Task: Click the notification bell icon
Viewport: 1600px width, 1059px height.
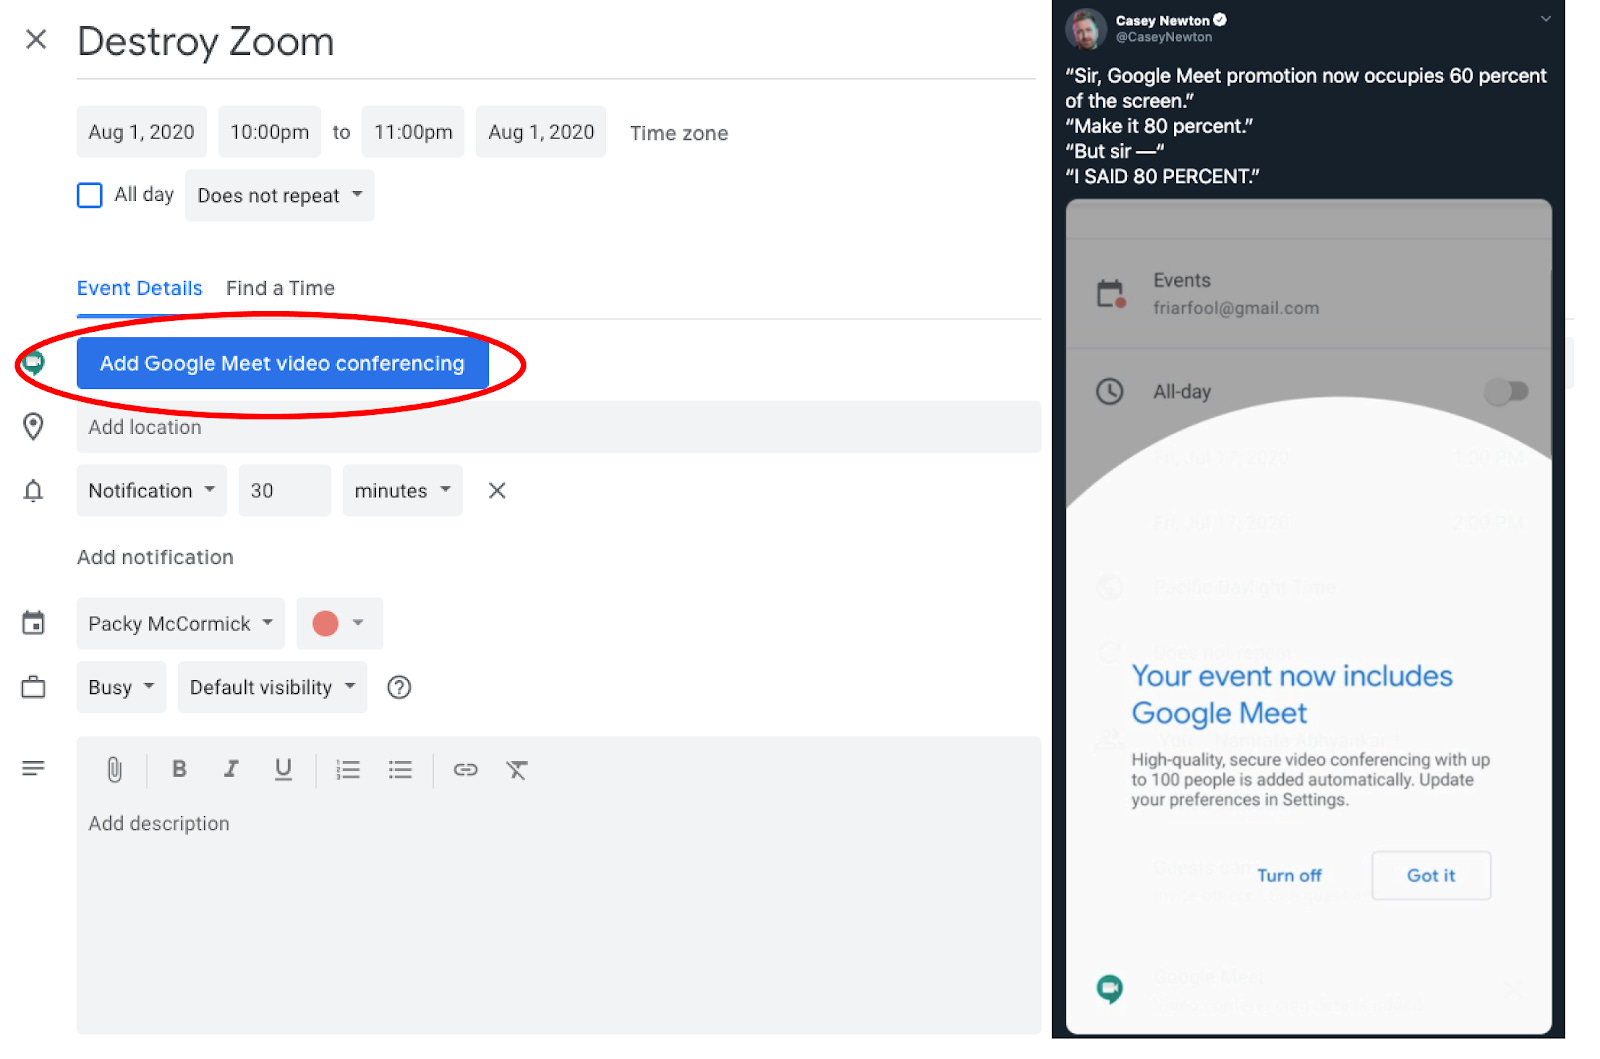Action: [33, 491]
